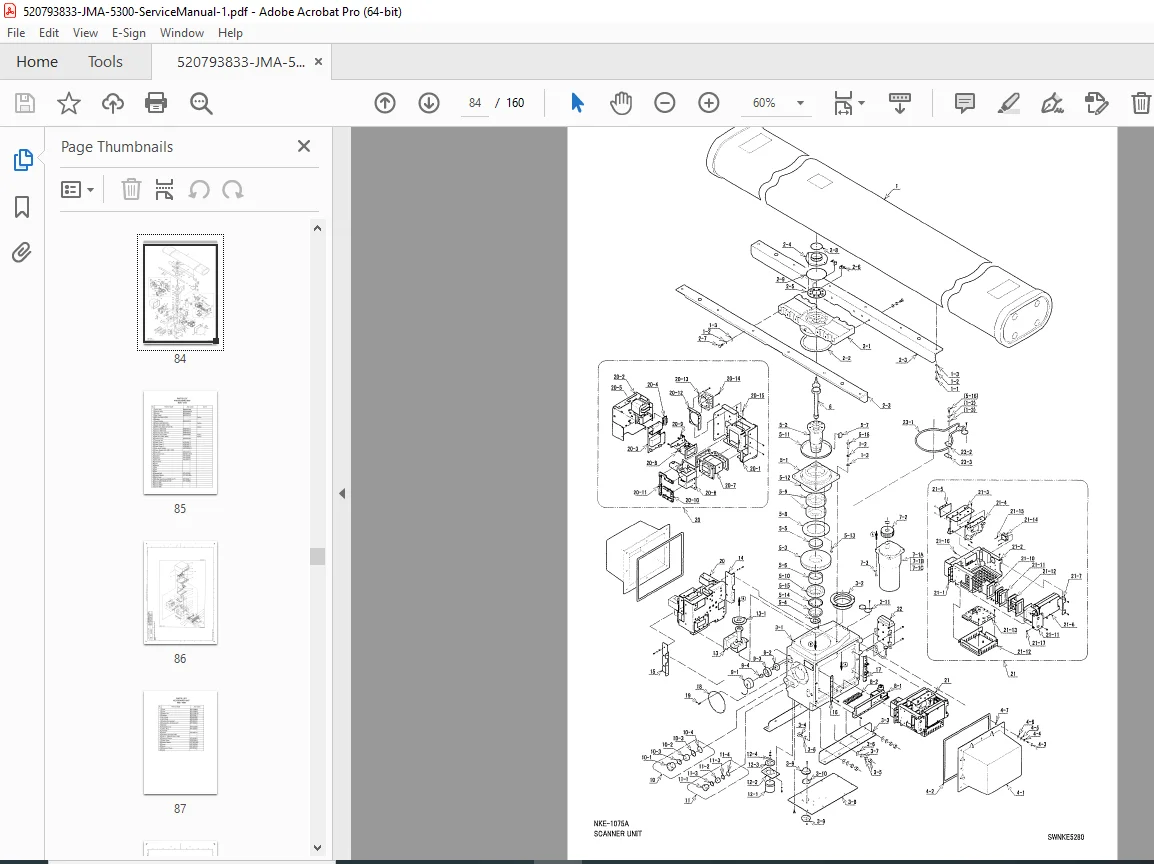Select page 86 thumbnail

180,593
